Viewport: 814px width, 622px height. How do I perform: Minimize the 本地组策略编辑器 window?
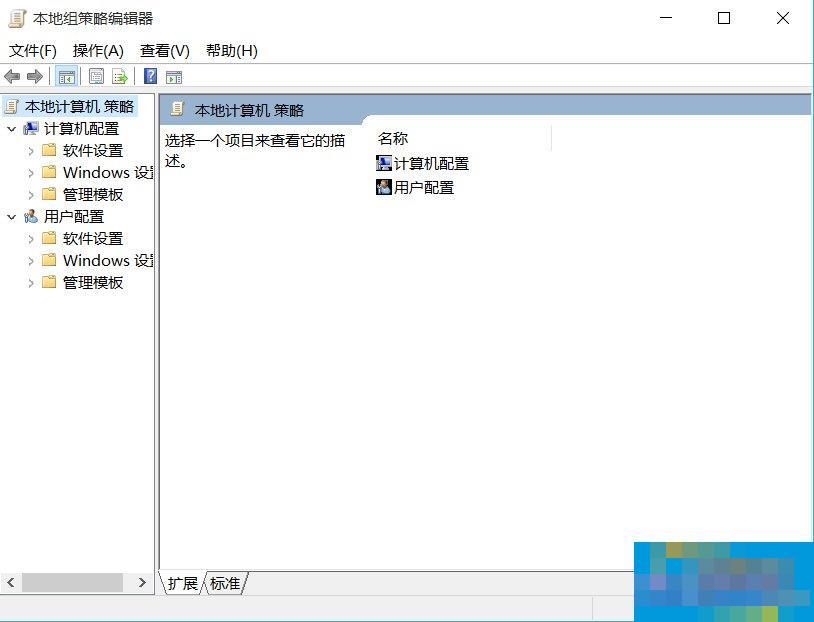pyautogui.click(x=666, y=18)
